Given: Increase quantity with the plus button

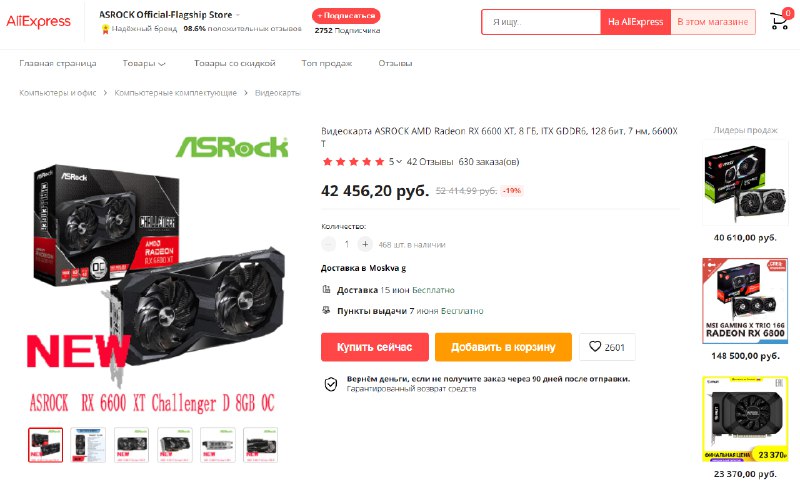Looking at the screenshot, I should pos(365,244).
